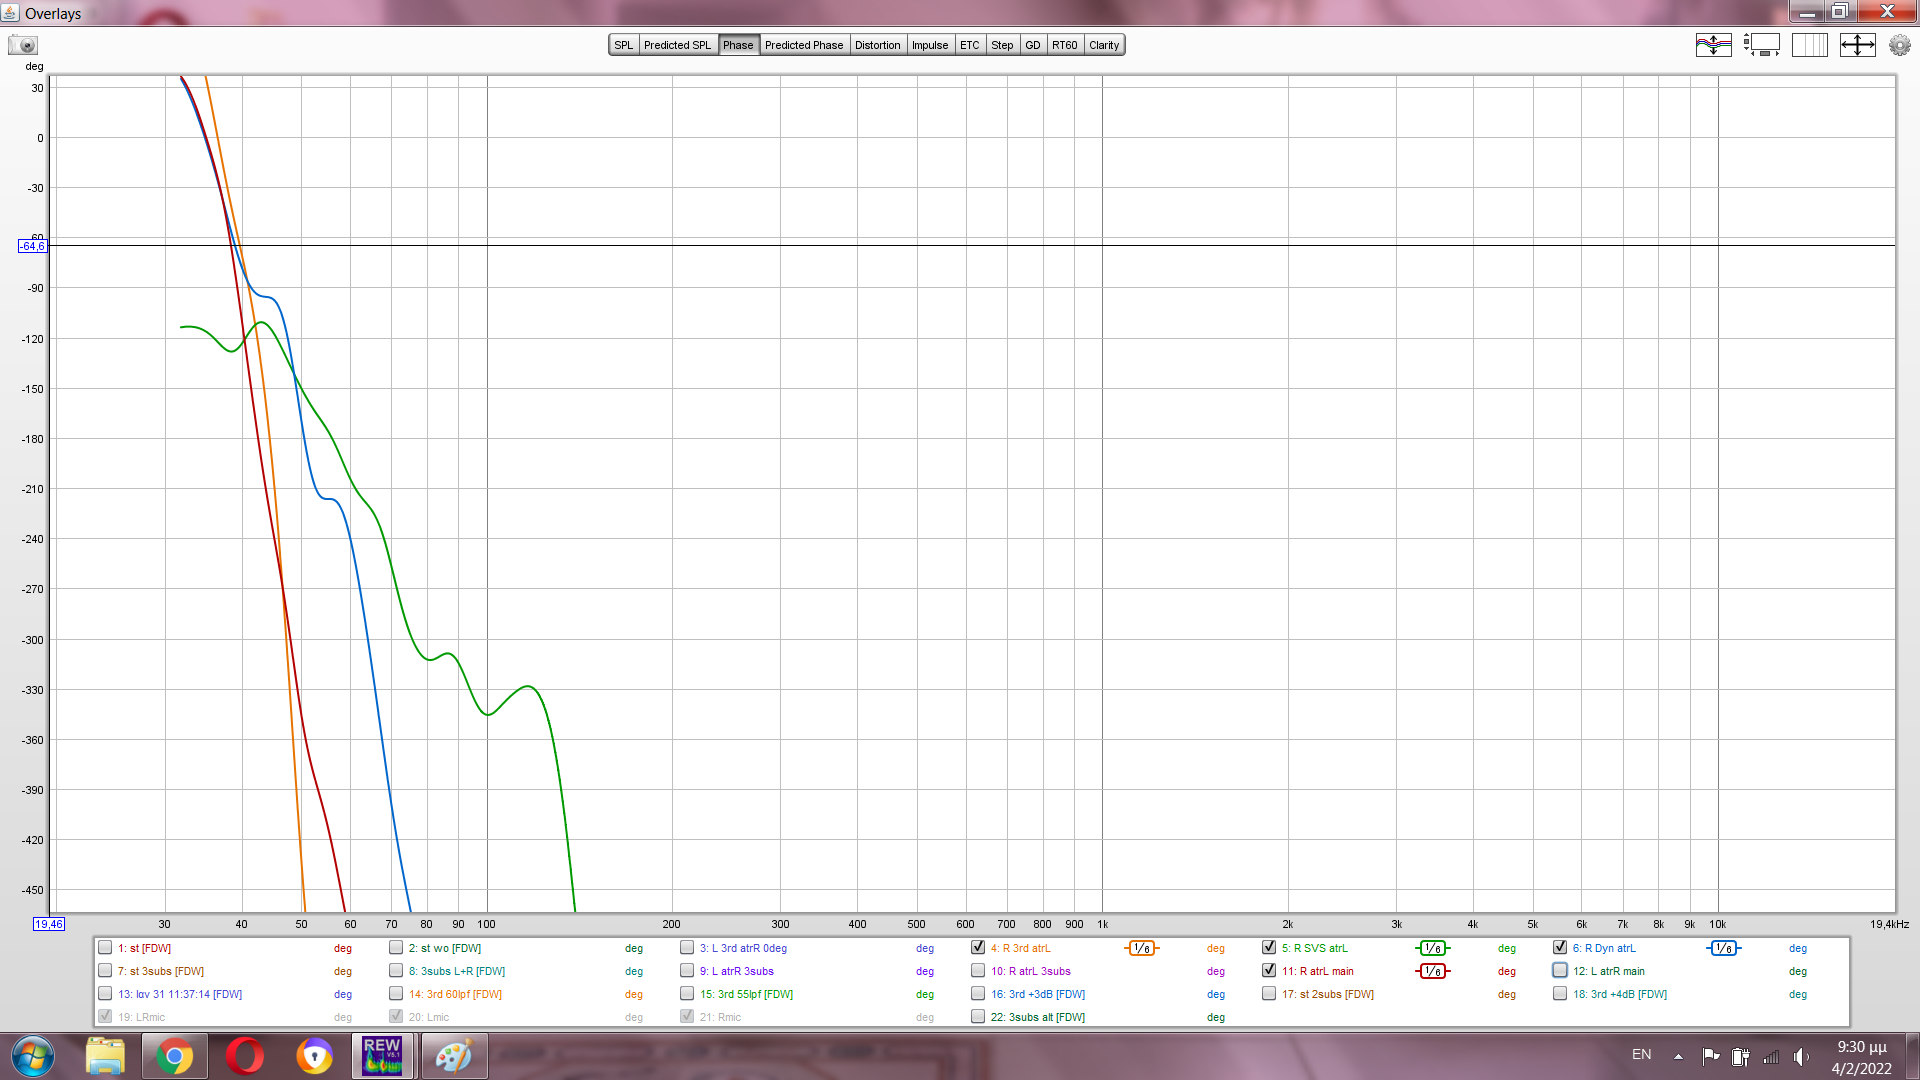Switch to the SPL tab
The image size is (1920, 1080).
coord(623,45)
